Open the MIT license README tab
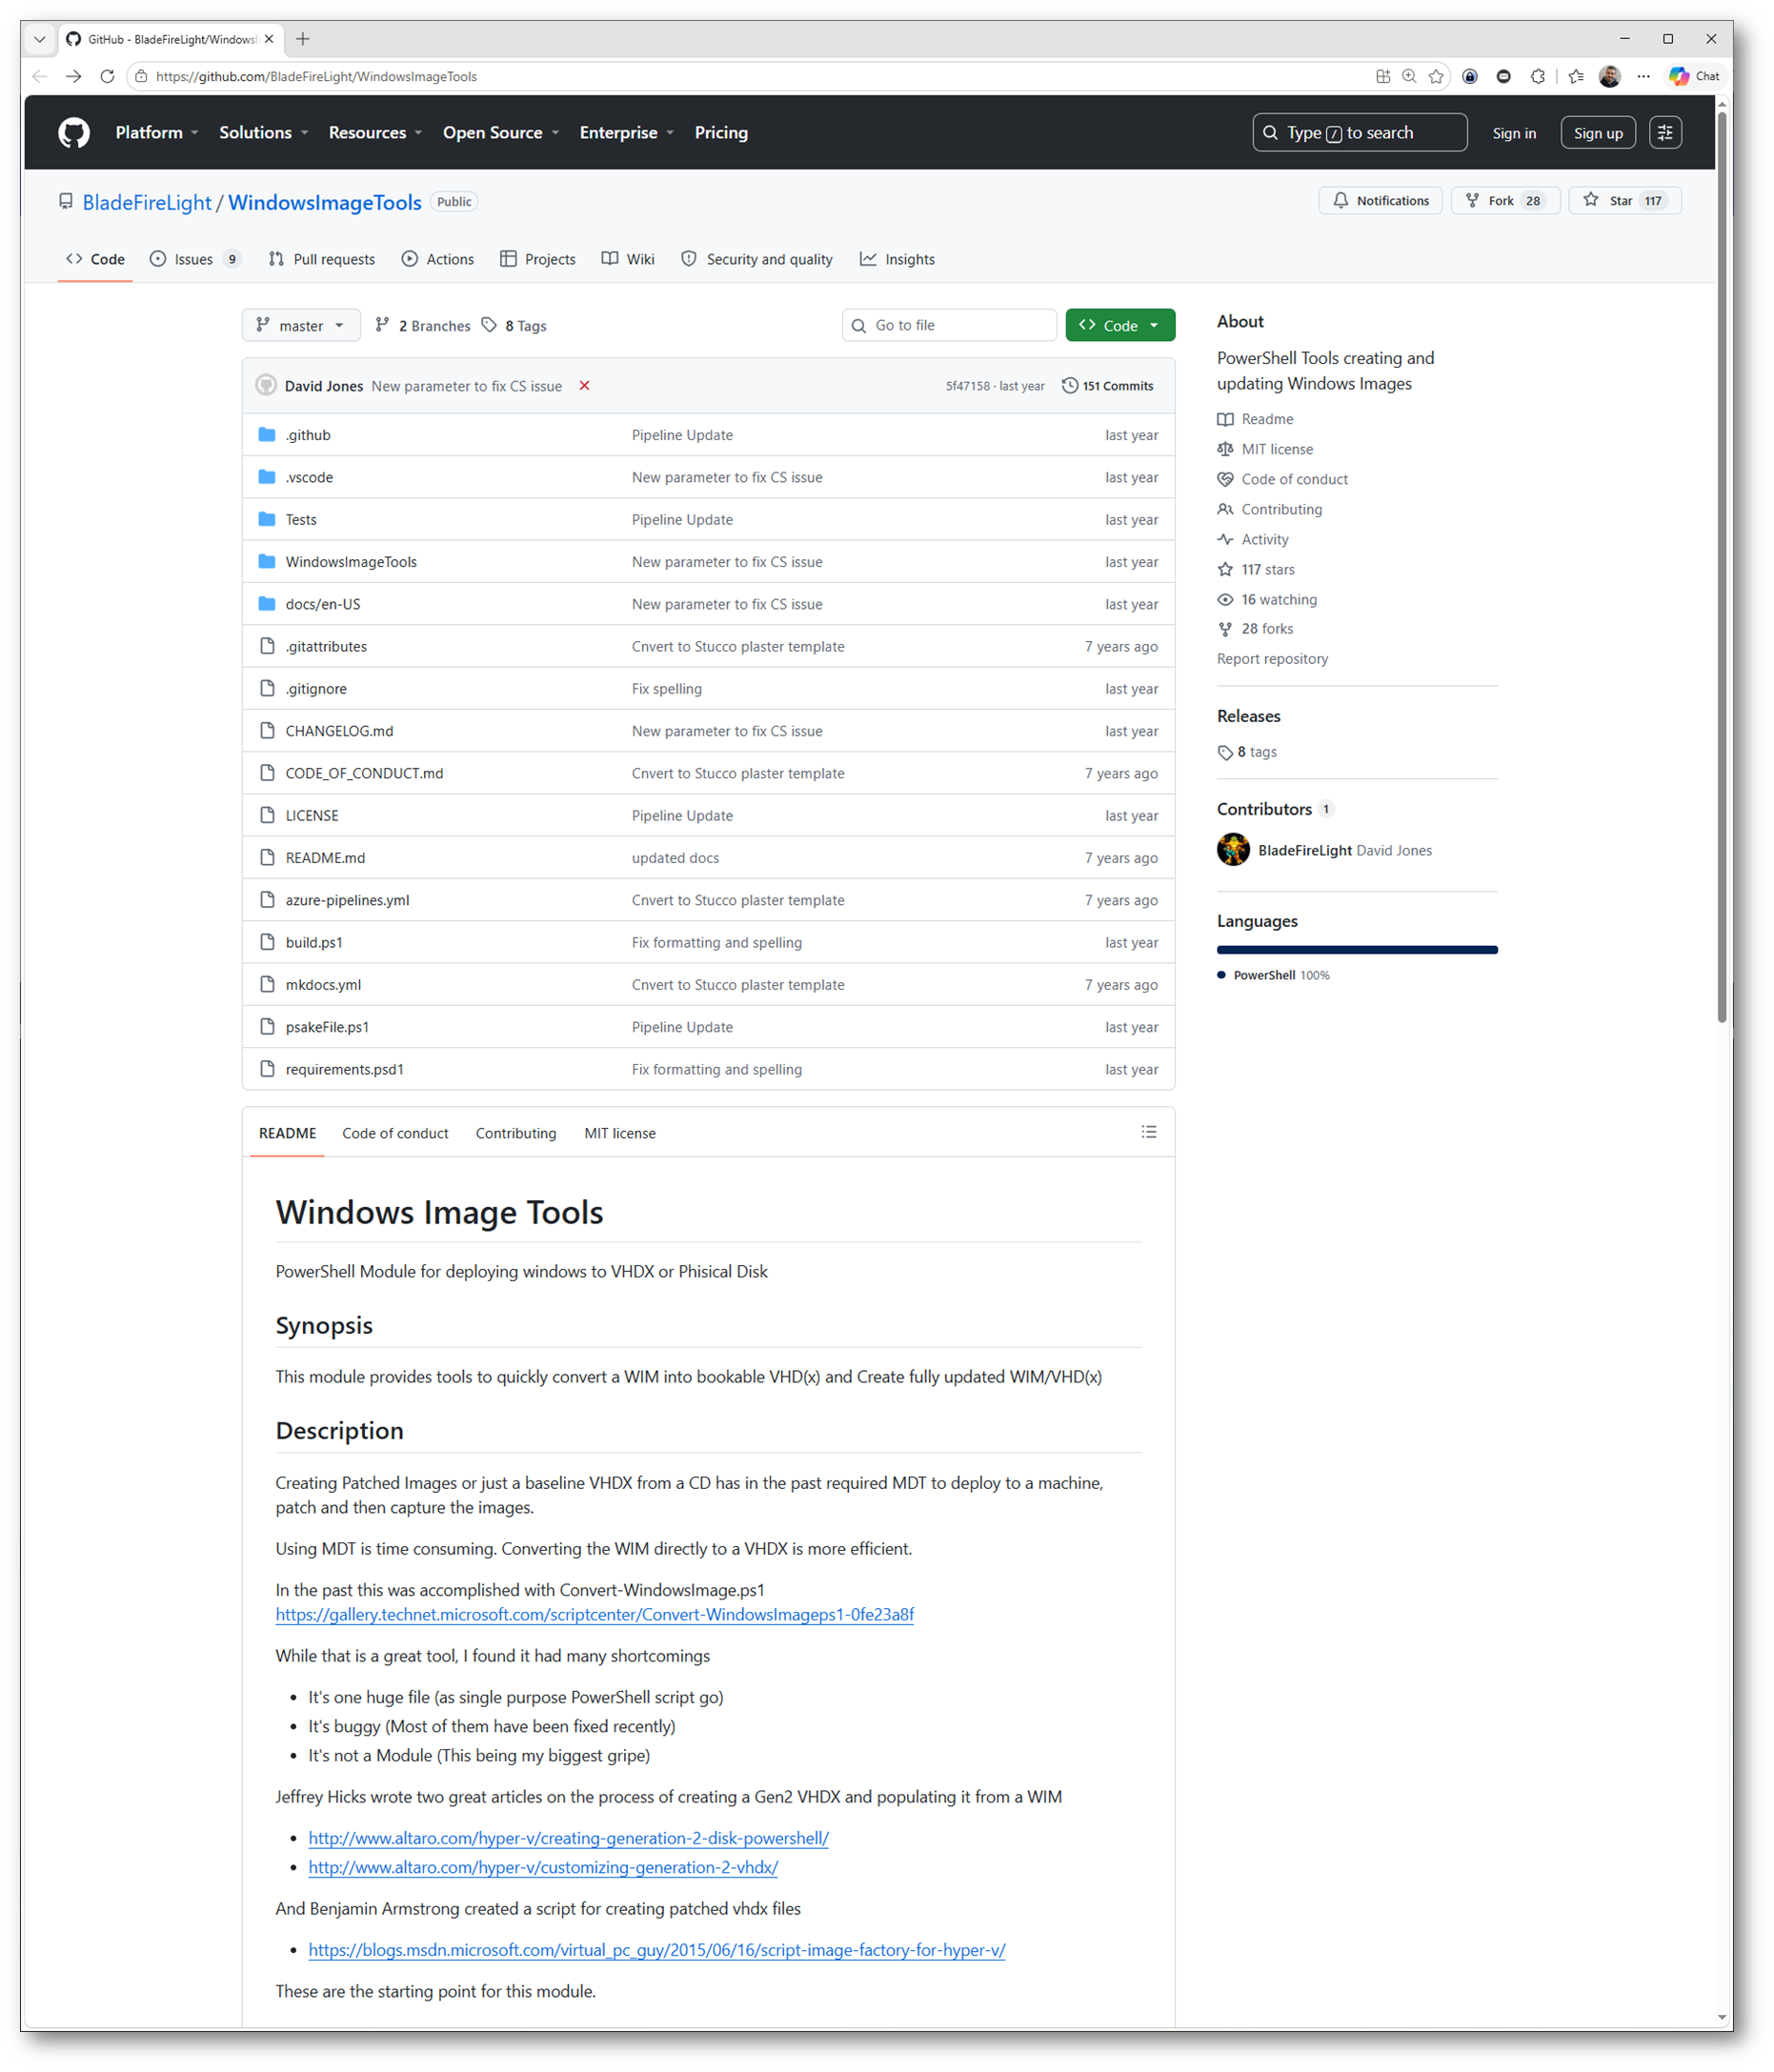1774x2072 pixels. pyautogui.click(x=620, y=1133)
